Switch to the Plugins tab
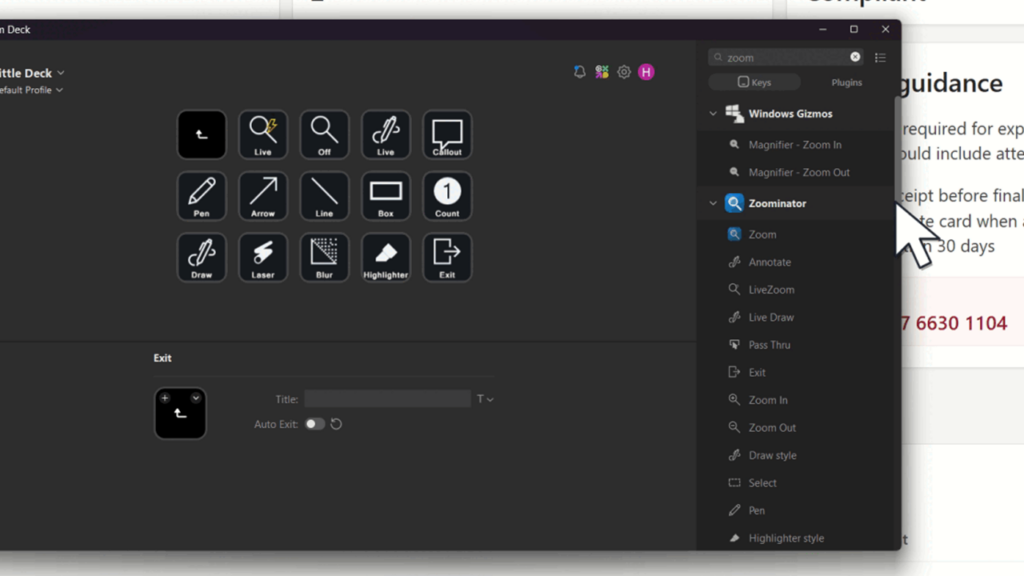This screenshot has height=576, width=1024. click(846, 82)
